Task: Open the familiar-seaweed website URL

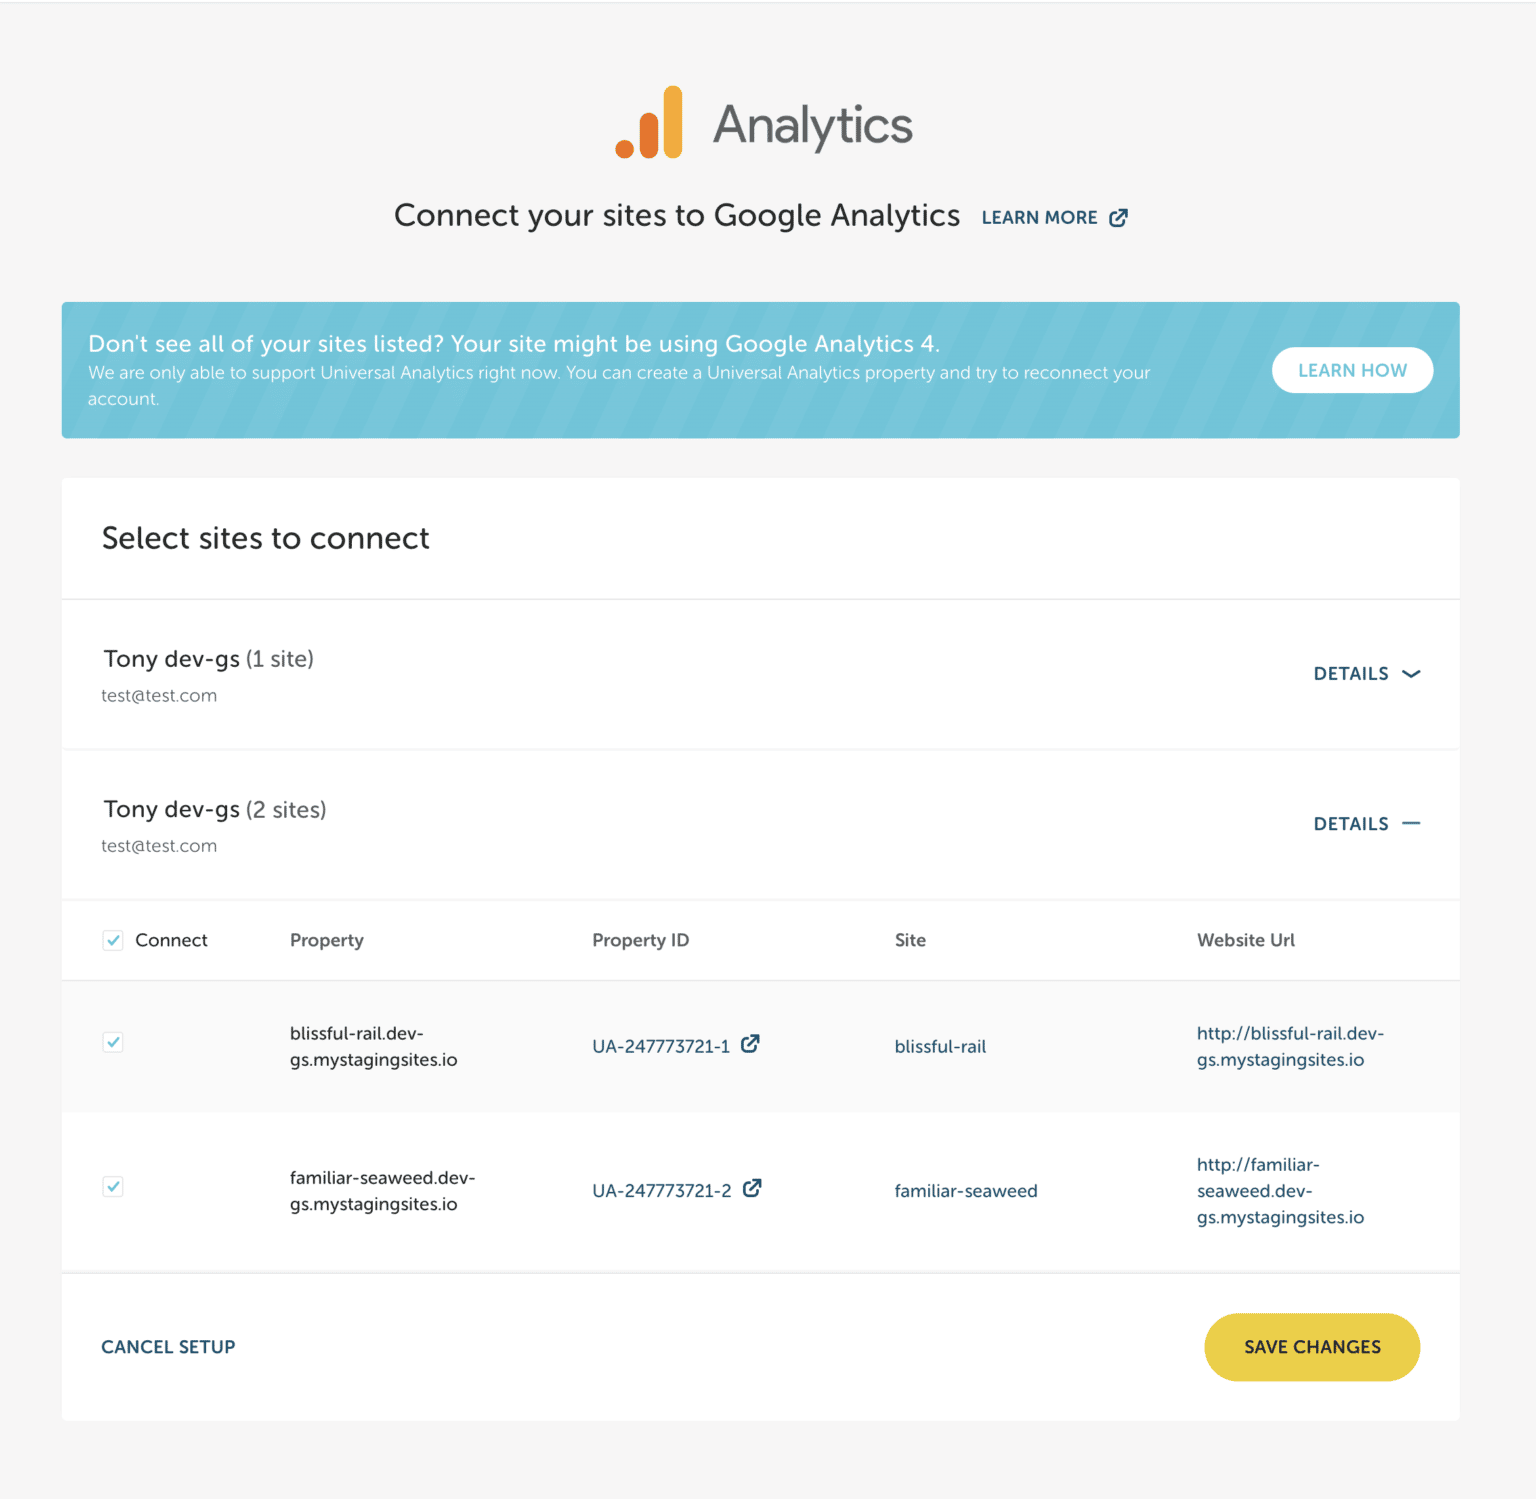Action: 1279,1190
